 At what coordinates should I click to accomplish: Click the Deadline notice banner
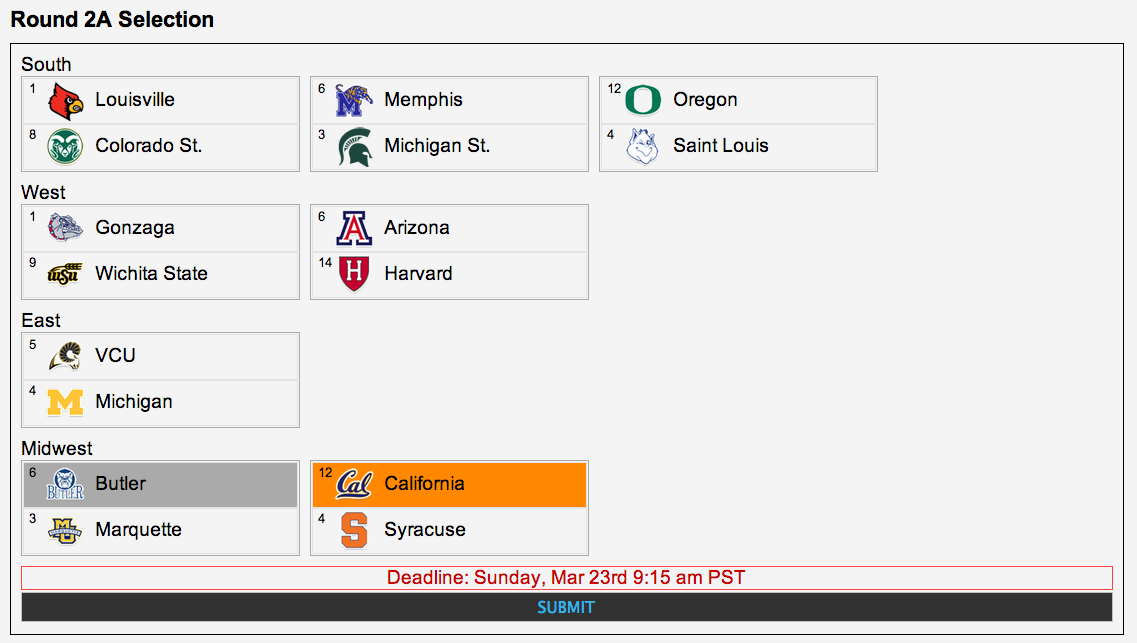tap(566, 578)
